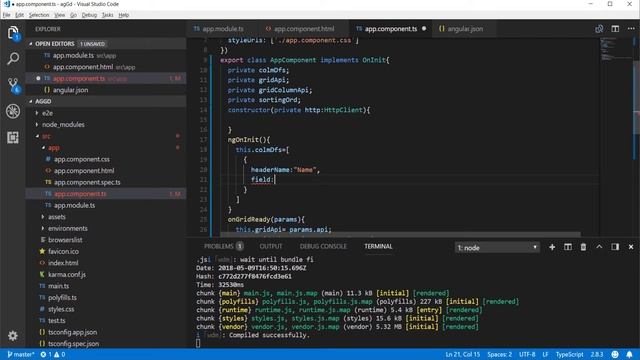This screenshot has height=360, width=640.
Task: Open the Search view in activity bar
Action: pyautogui.click(x=13, y=59)
